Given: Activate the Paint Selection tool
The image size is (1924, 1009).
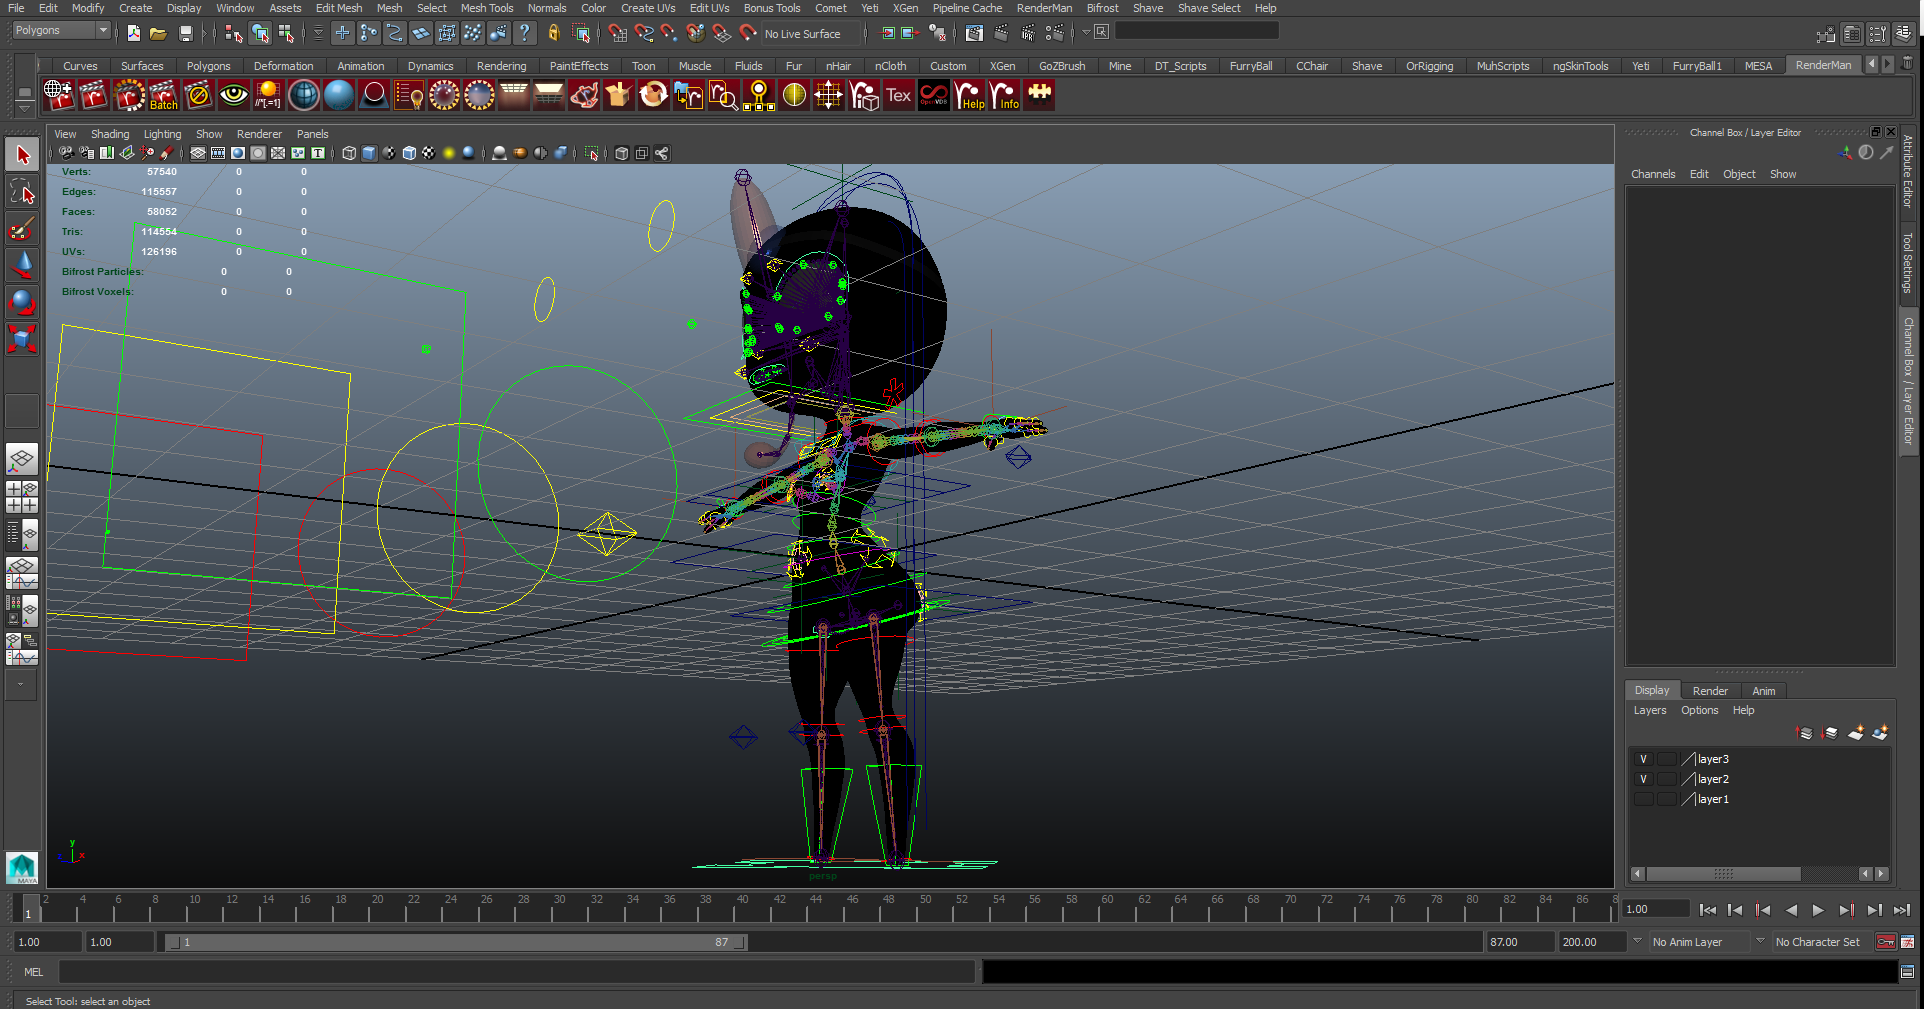Looking at the screenshot, I should click(22, 229).
